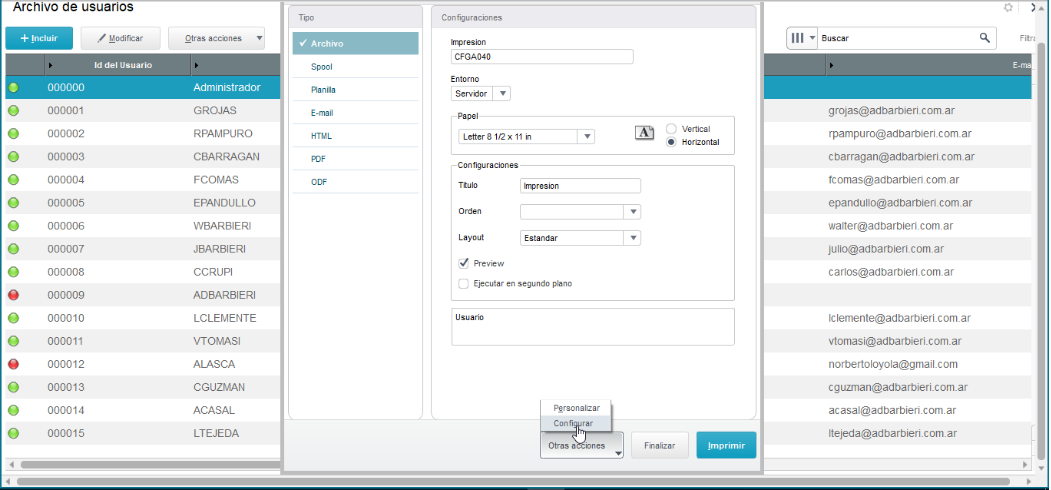Choose Personalizar from the popup menu

576,408
